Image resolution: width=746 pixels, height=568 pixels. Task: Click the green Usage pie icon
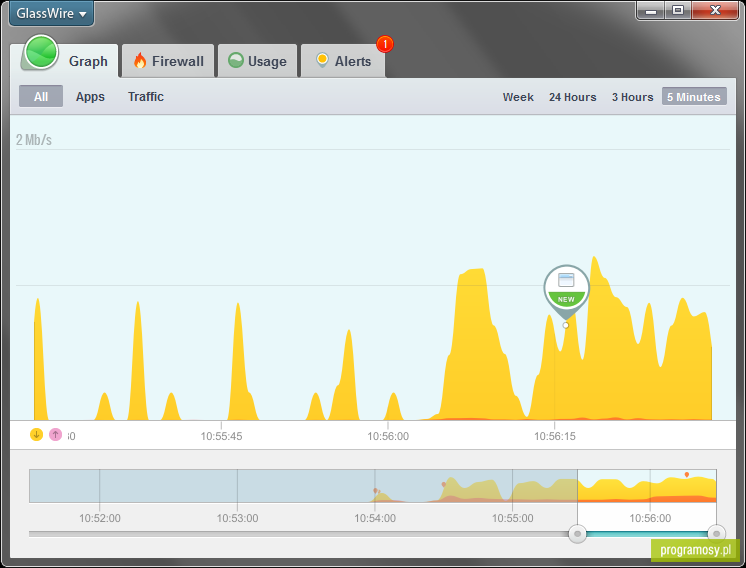tap(236, 60)
